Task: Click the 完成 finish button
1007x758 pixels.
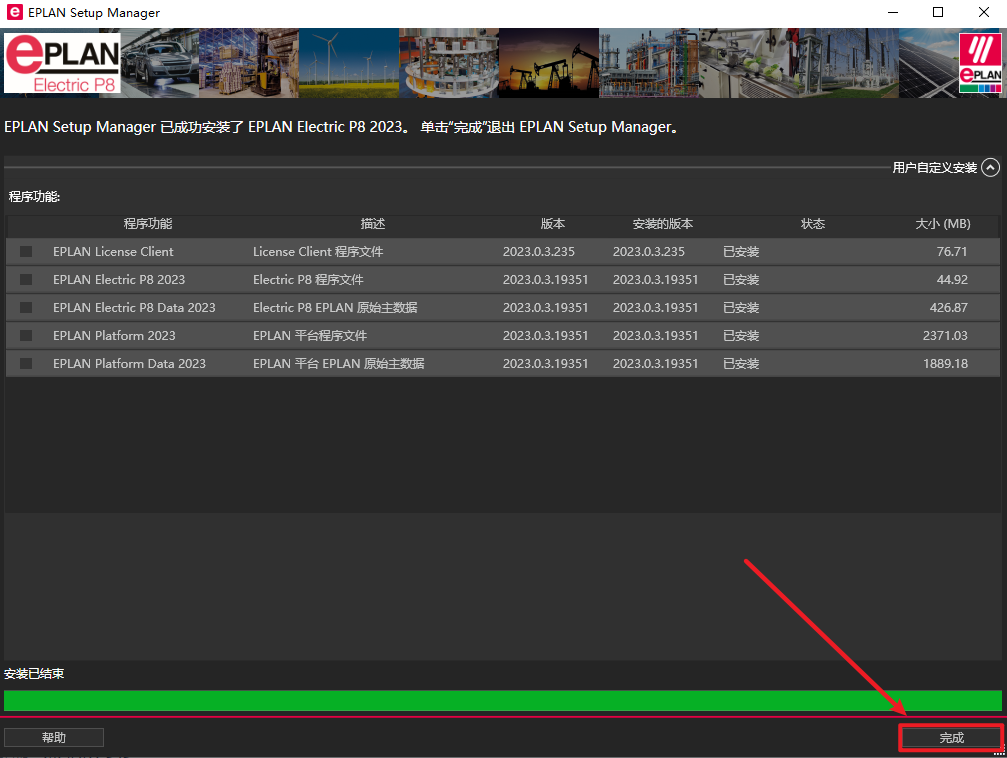Action: (x=951, y=738)
